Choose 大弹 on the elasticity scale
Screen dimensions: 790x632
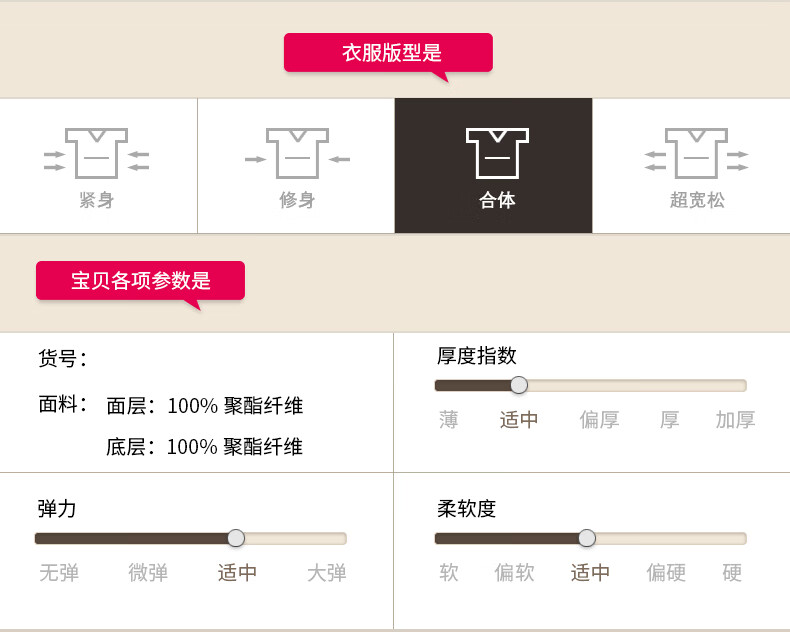click(327, 573)
